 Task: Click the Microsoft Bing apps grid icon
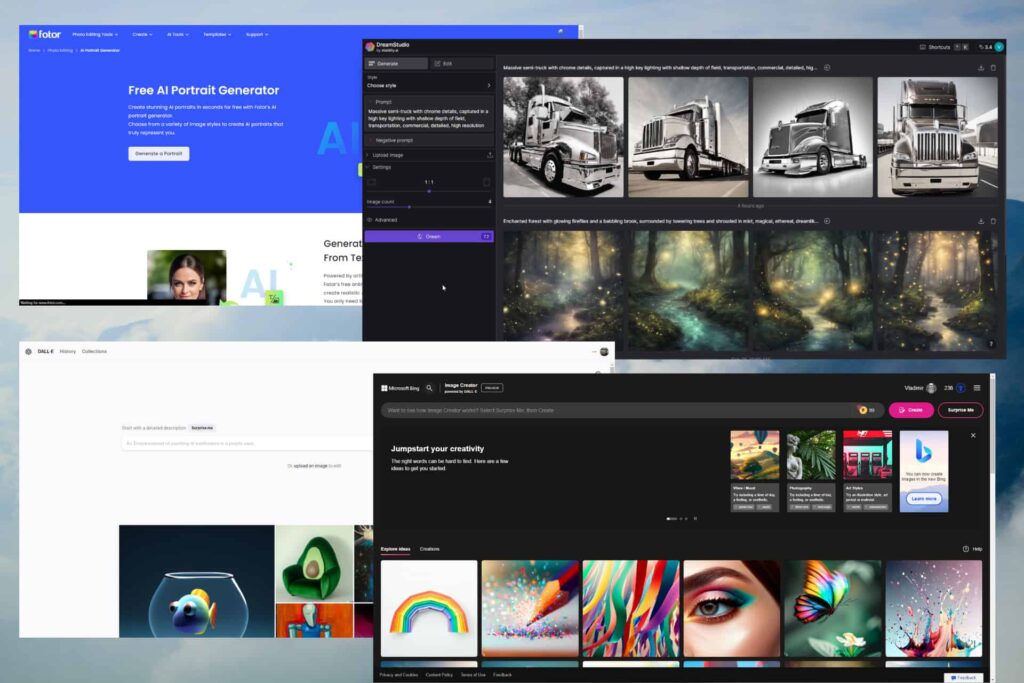click(384, 388)
